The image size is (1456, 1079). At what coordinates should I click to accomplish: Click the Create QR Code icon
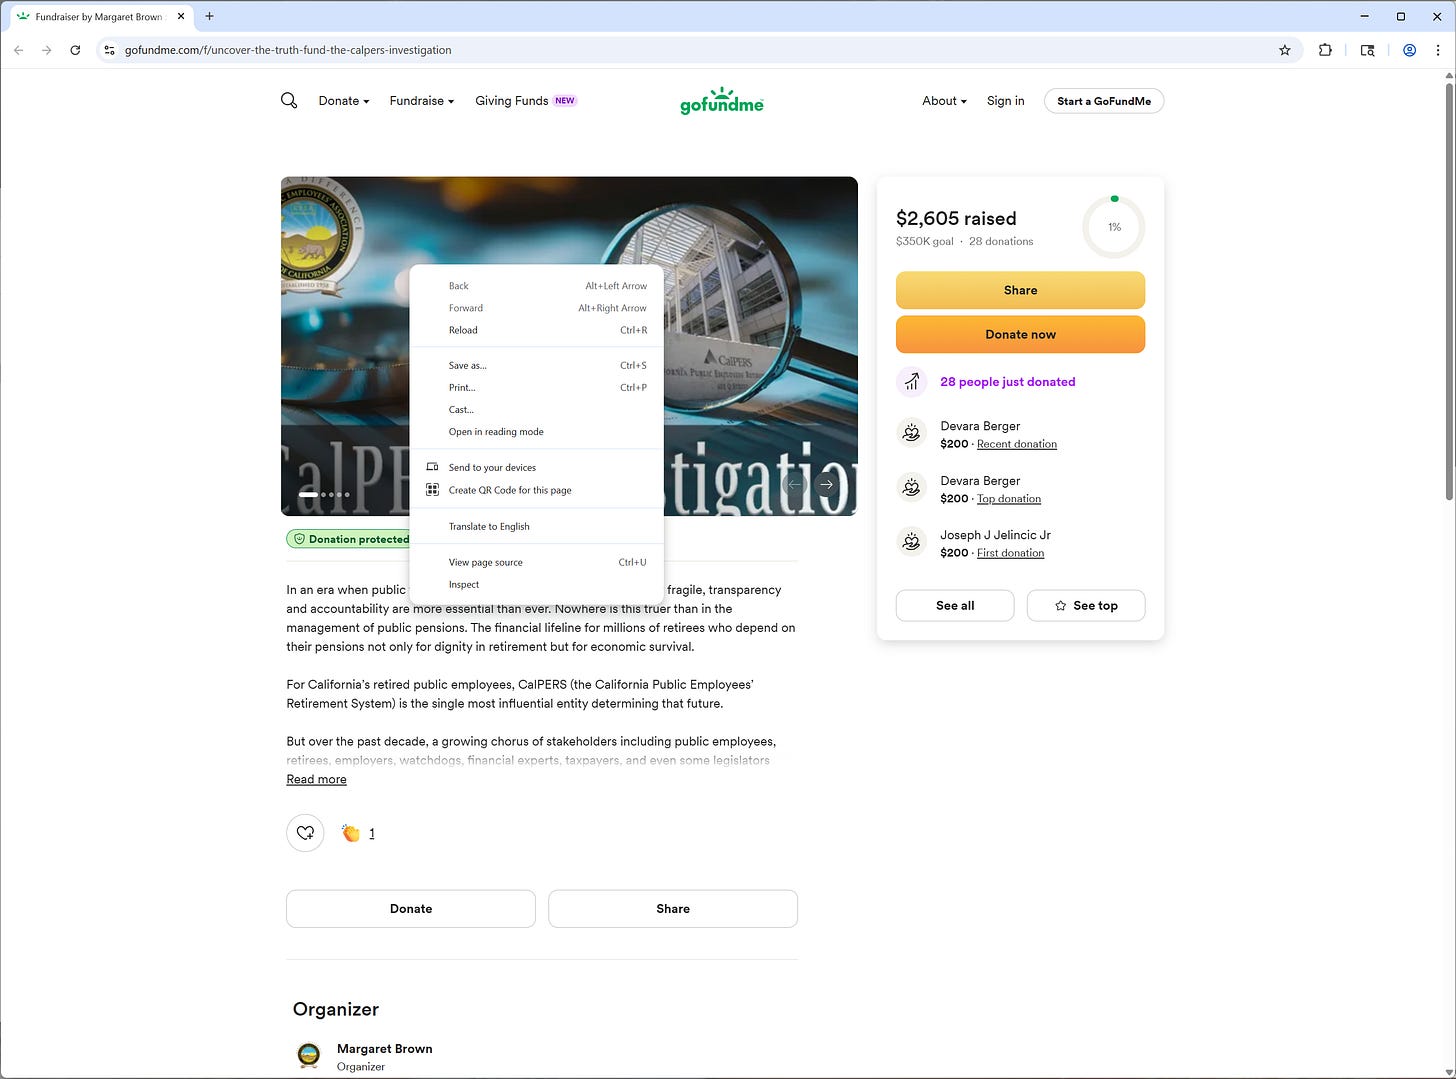tap(432, 490)
